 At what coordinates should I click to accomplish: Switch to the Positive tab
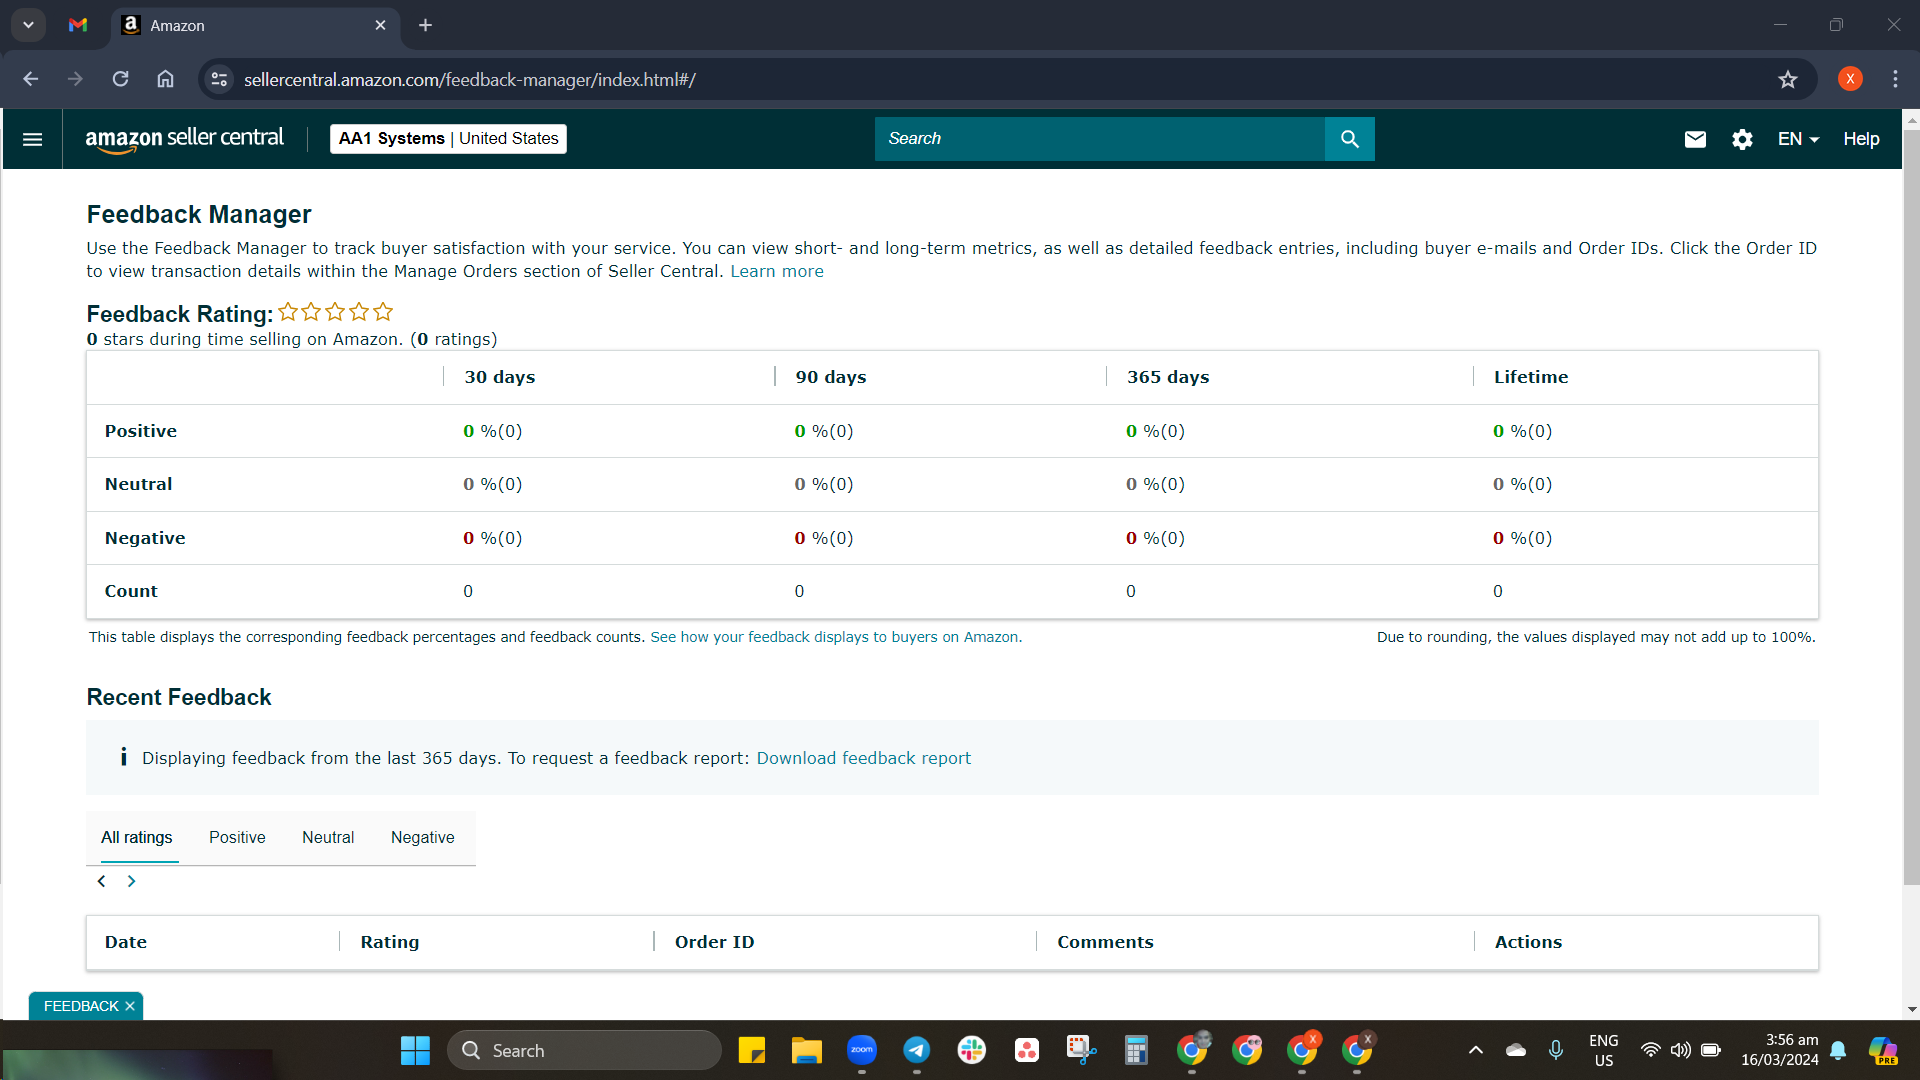click(x=237, y=838)
